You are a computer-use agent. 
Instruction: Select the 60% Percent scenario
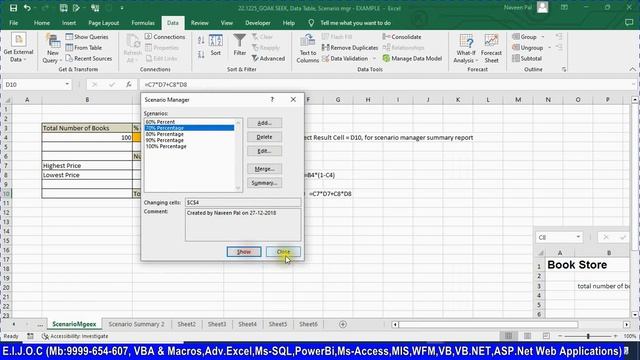(x=189, y=122)
